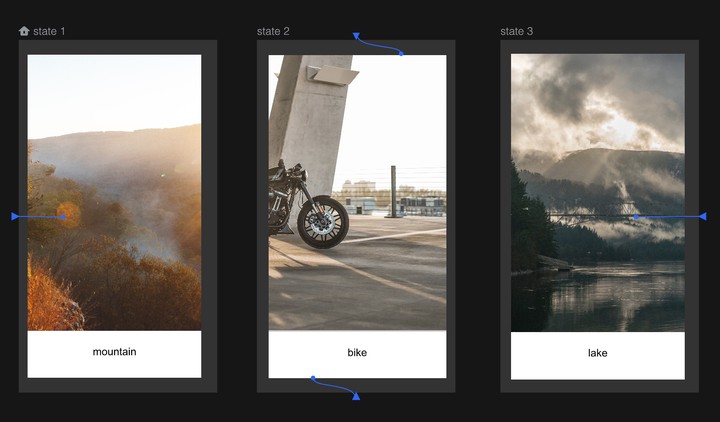Image resolution: width=720 pixels, height=422 pixels.
Task: Select the blue connector arrowhead left of state 1
Action: point(15,216)
